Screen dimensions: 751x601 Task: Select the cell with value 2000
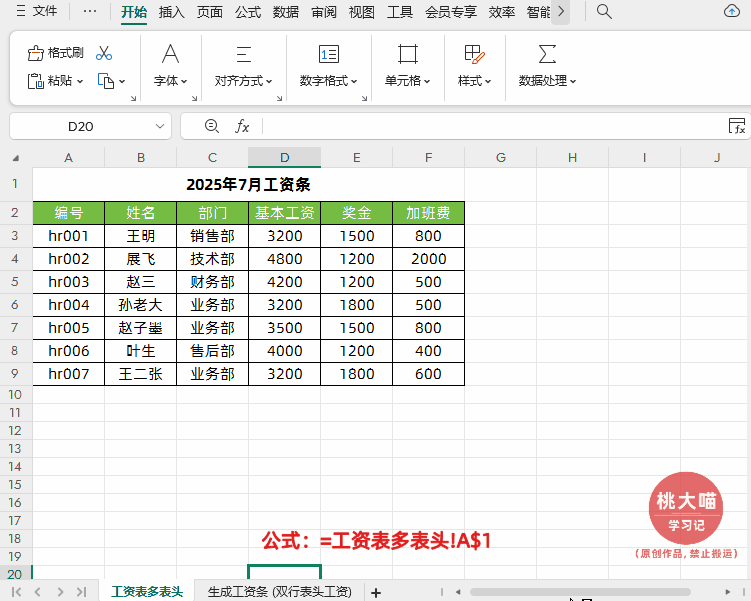pyautogui.click(x=429, y=259)
